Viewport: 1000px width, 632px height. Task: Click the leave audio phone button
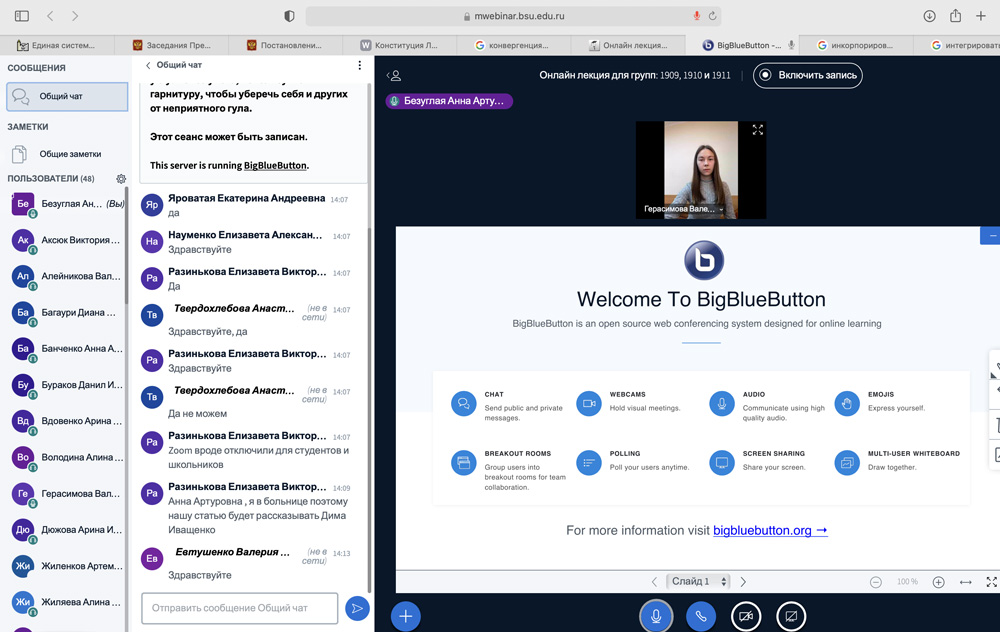click(701, 616)
